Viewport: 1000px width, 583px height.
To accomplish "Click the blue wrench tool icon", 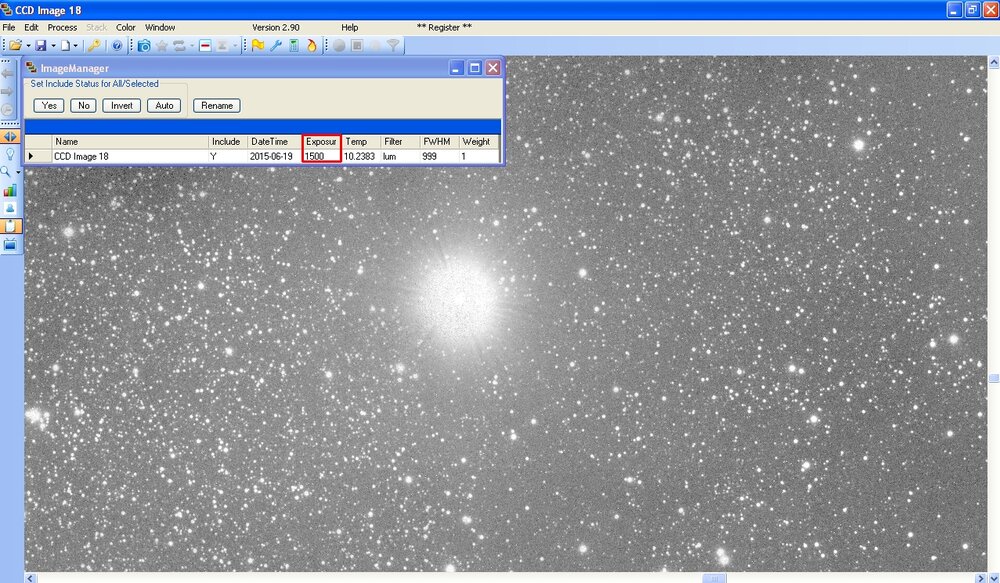I will (x=275, y=46).
